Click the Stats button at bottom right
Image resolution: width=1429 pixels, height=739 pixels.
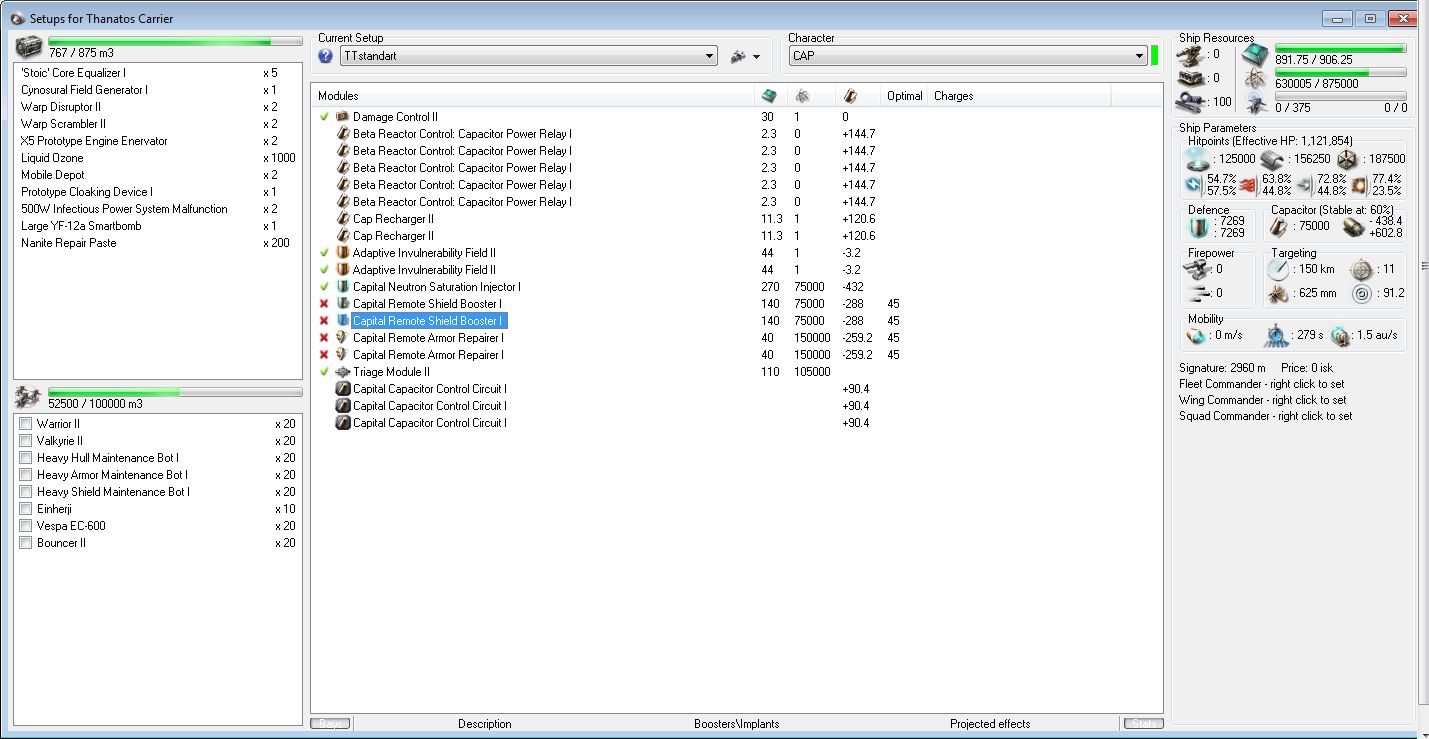pos(1143,723)
